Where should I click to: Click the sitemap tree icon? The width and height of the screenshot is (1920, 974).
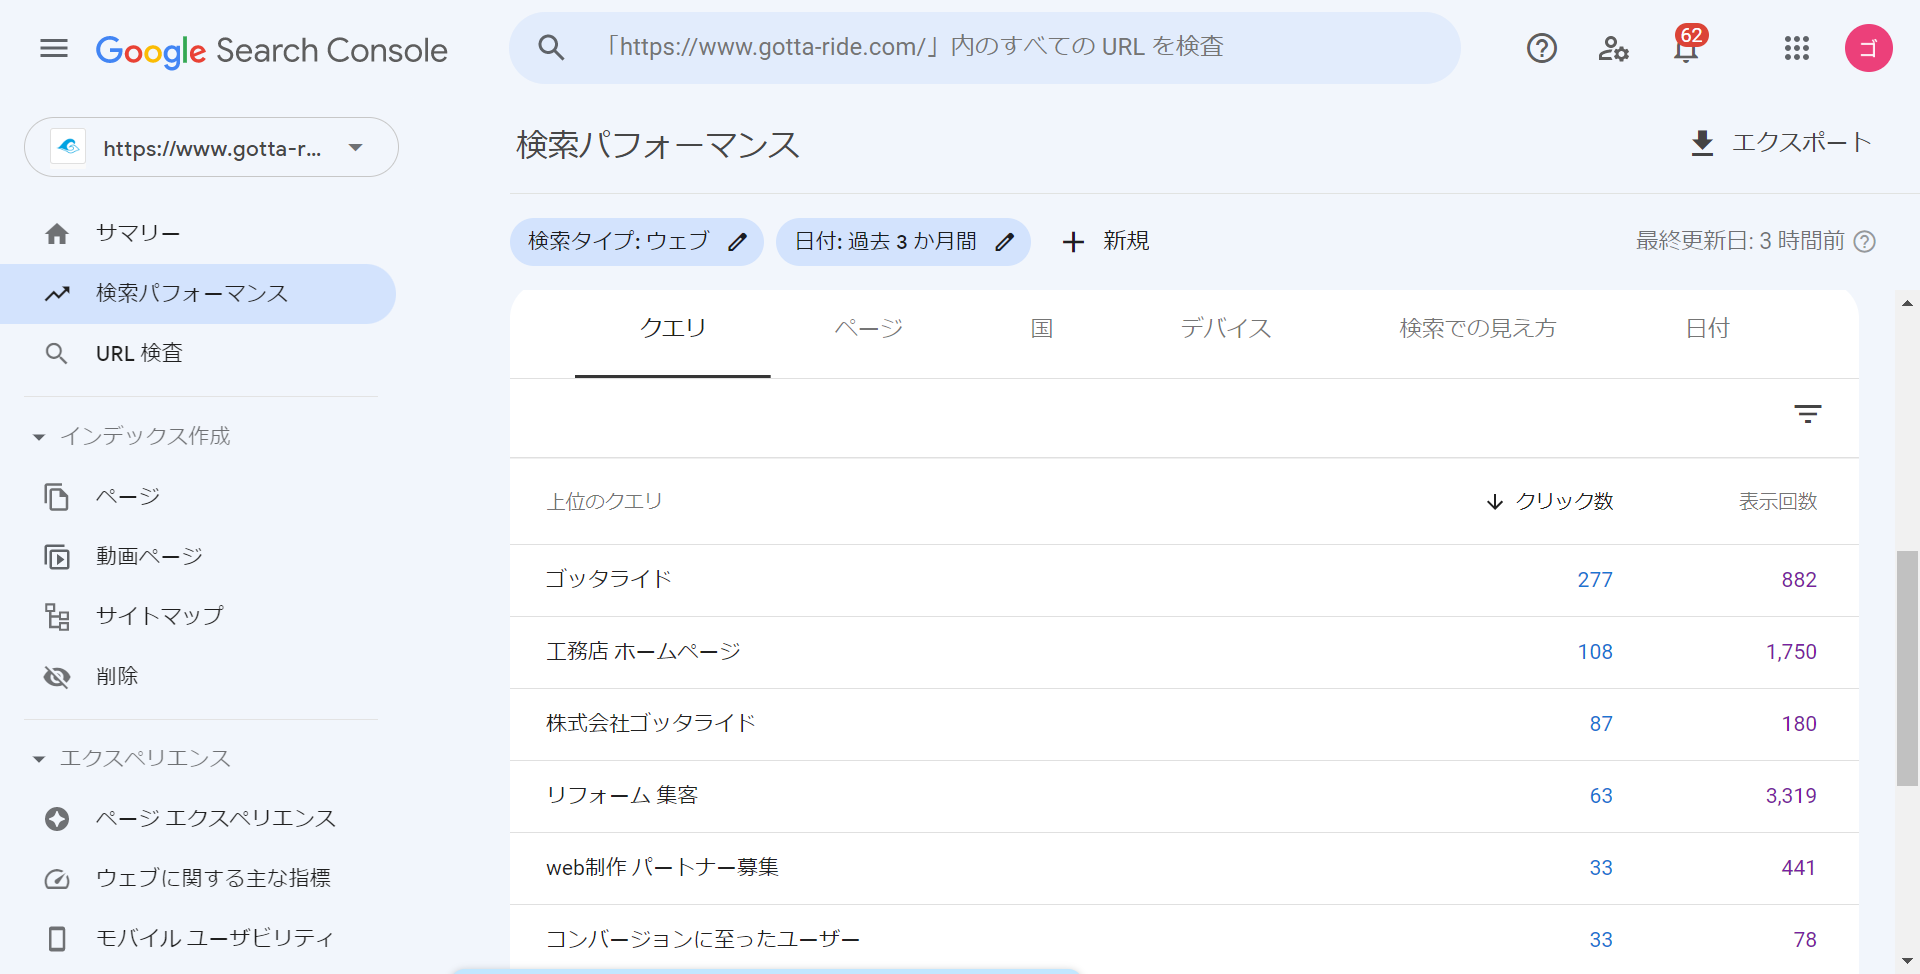tap(57, 617)
